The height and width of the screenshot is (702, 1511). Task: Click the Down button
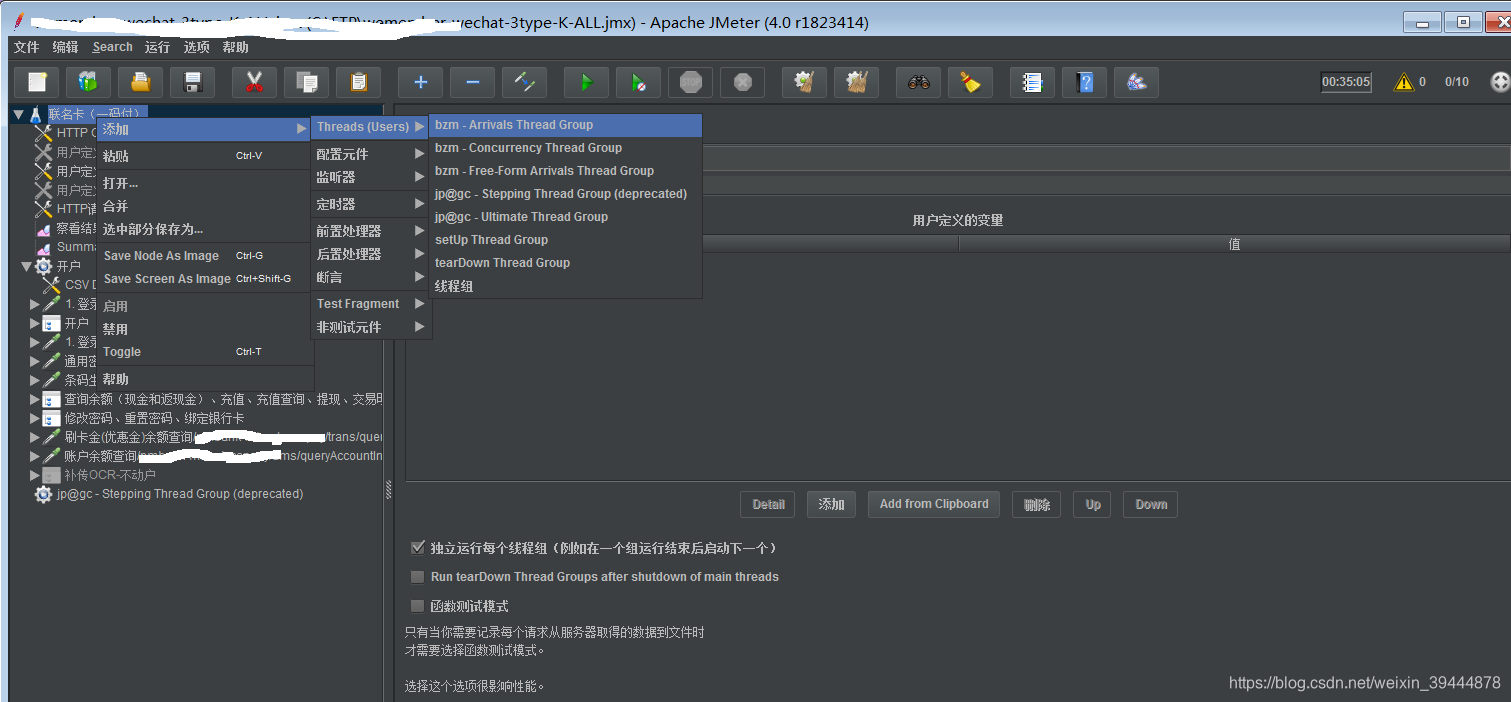1151,504
